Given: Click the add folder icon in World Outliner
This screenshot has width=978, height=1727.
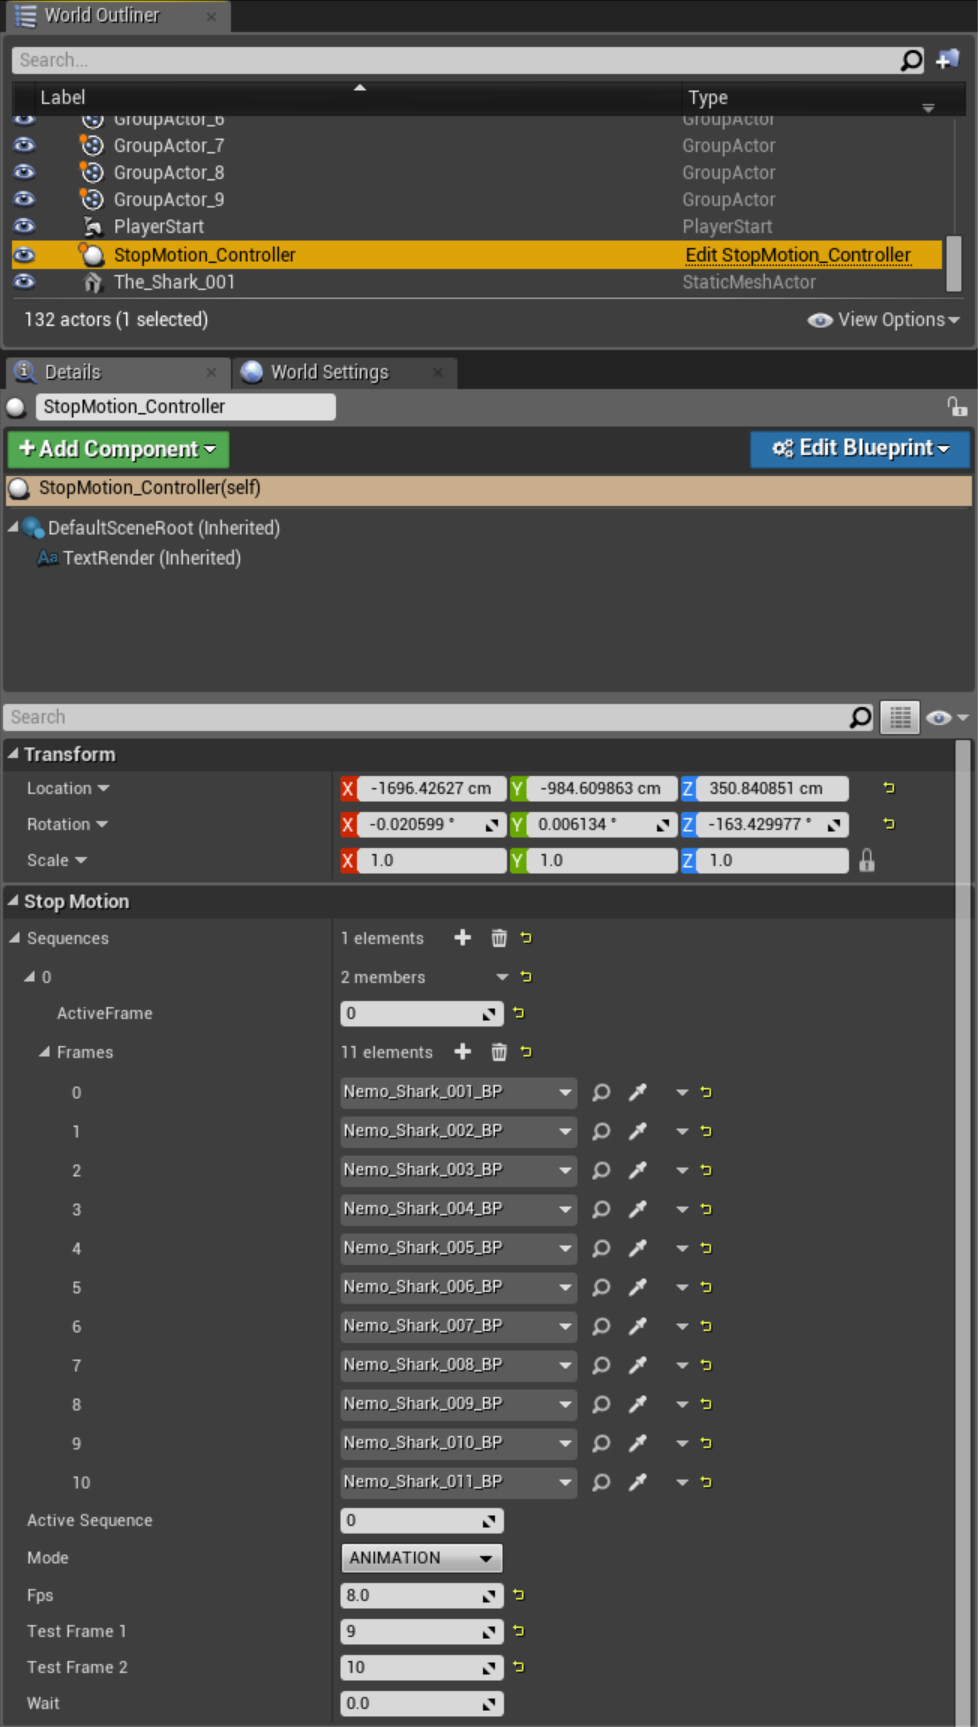Looking at the screenshot, I should pos(947,60).
